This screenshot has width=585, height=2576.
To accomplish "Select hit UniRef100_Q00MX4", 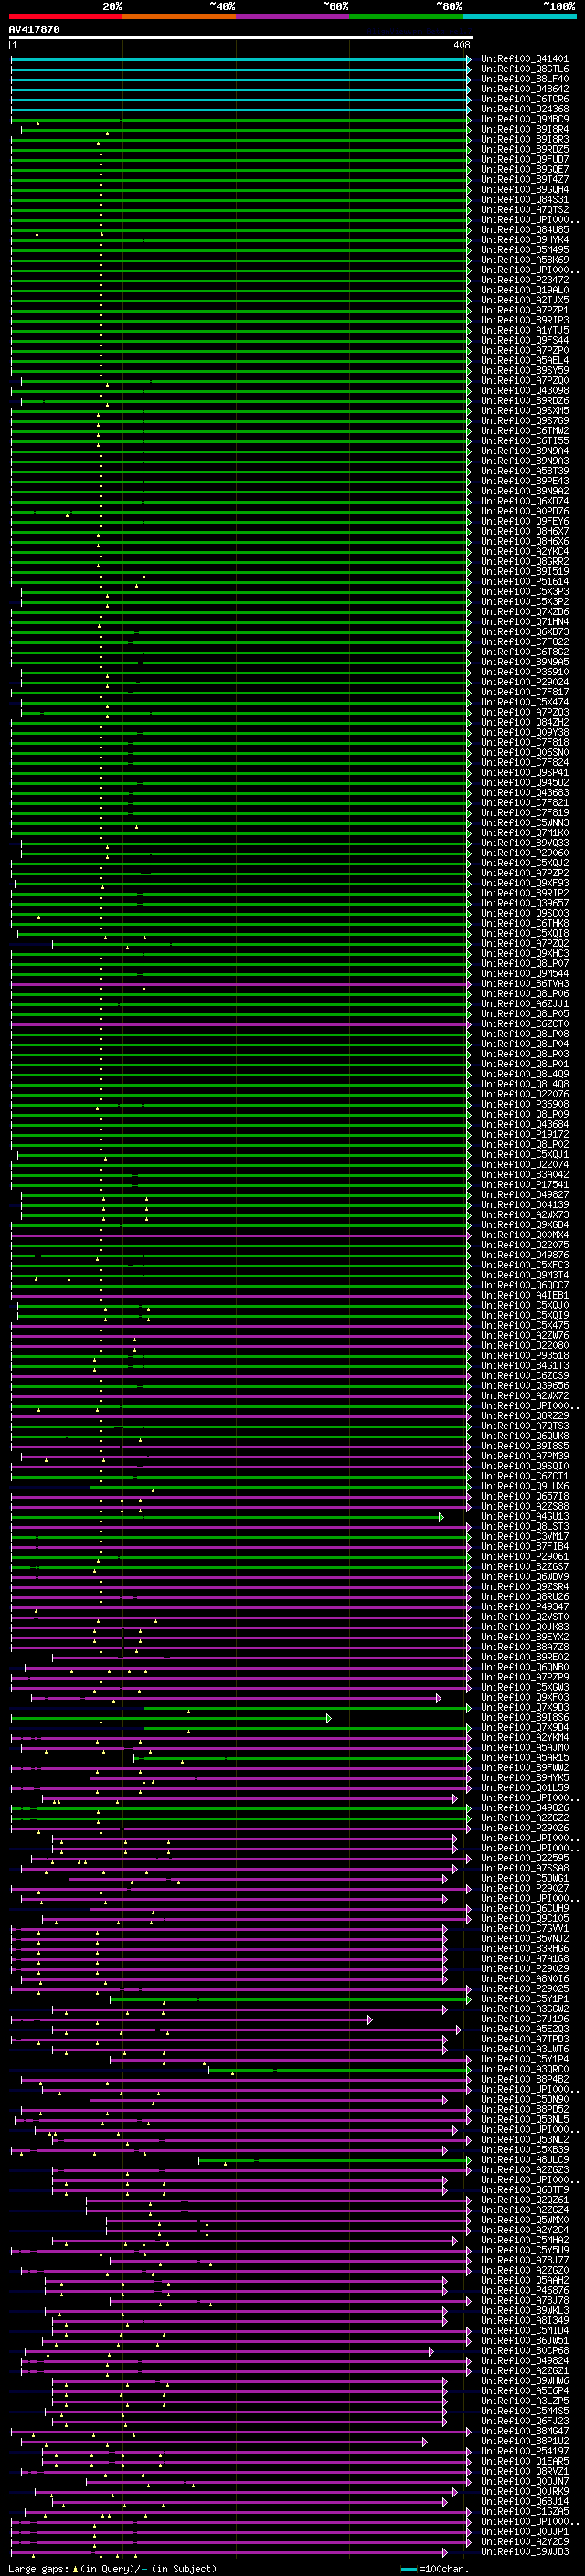I will [x=524, y=1235].
